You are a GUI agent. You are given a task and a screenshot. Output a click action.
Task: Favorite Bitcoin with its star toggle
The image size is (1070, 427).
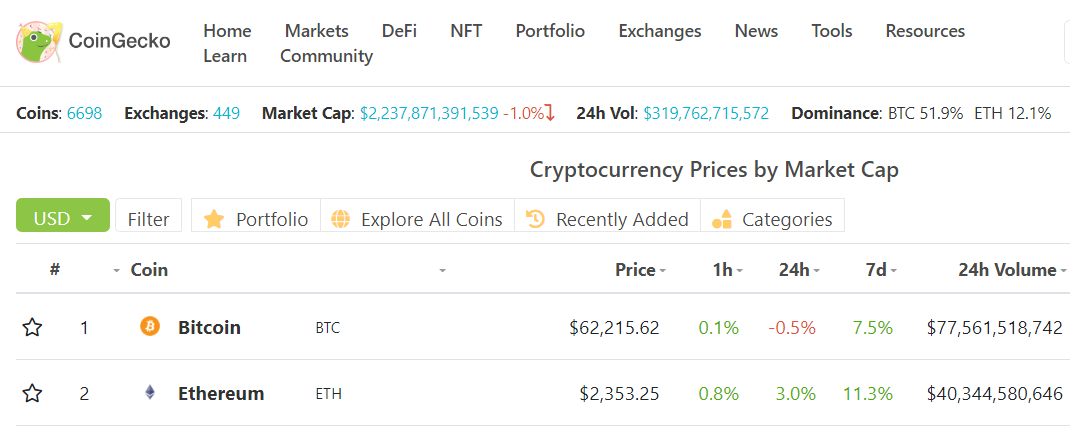tap(33, 327)
